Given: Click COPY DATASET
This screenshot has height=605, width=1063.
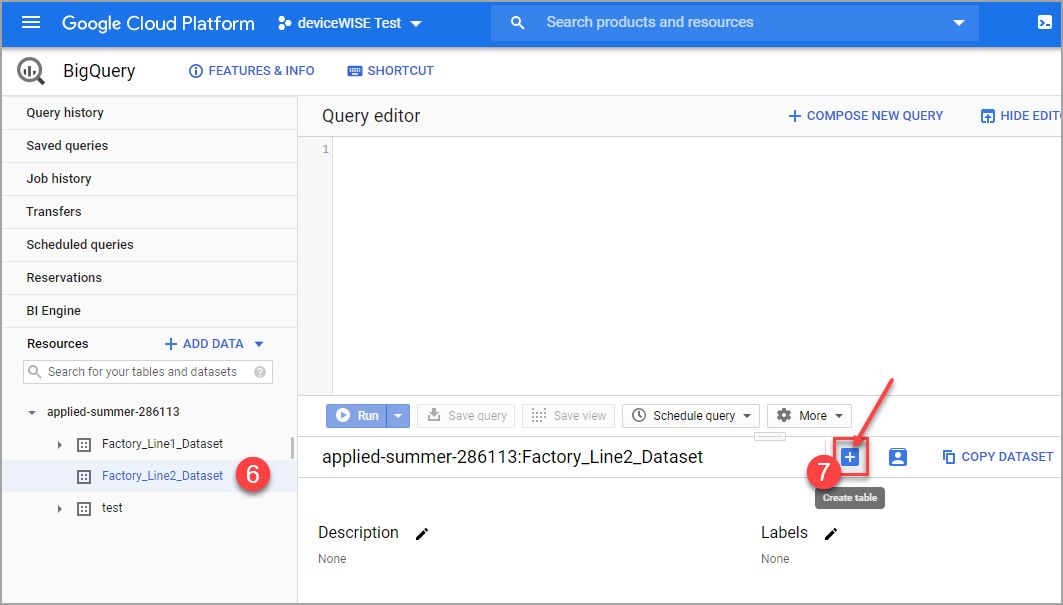Looking at the screenshot, I should (998, 457).
